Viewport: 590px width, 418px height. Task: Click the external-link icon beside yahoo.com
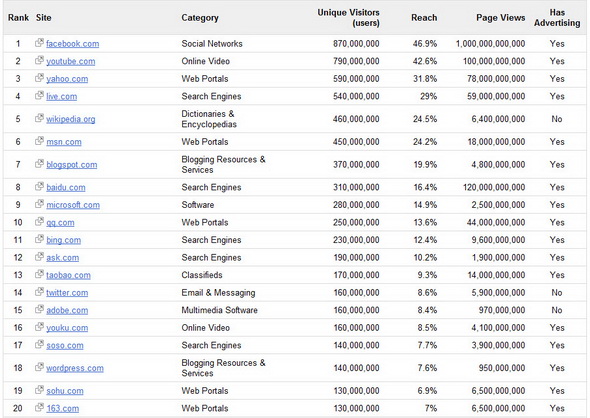[39, 78]
